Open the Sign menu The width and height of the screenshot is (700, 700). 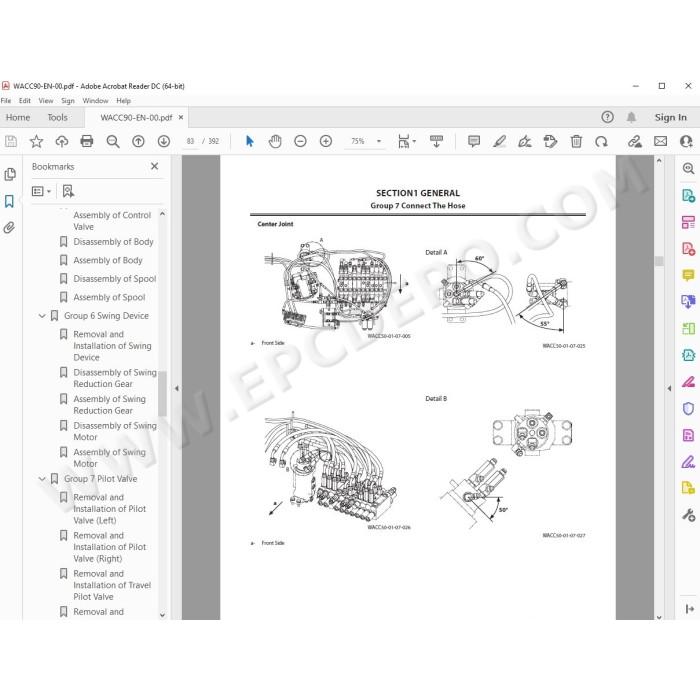coord(68,101)
